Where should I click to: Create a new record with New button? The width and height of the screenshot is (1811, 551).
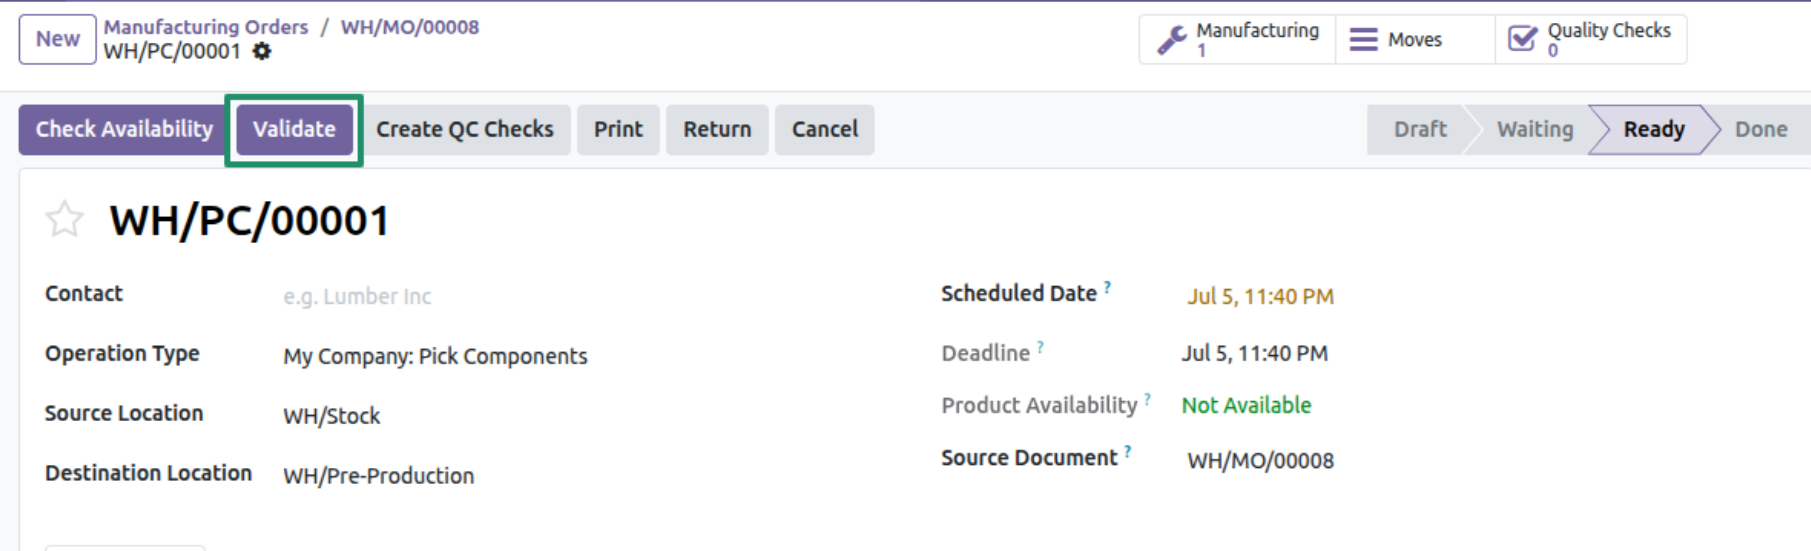coord(58,39)
